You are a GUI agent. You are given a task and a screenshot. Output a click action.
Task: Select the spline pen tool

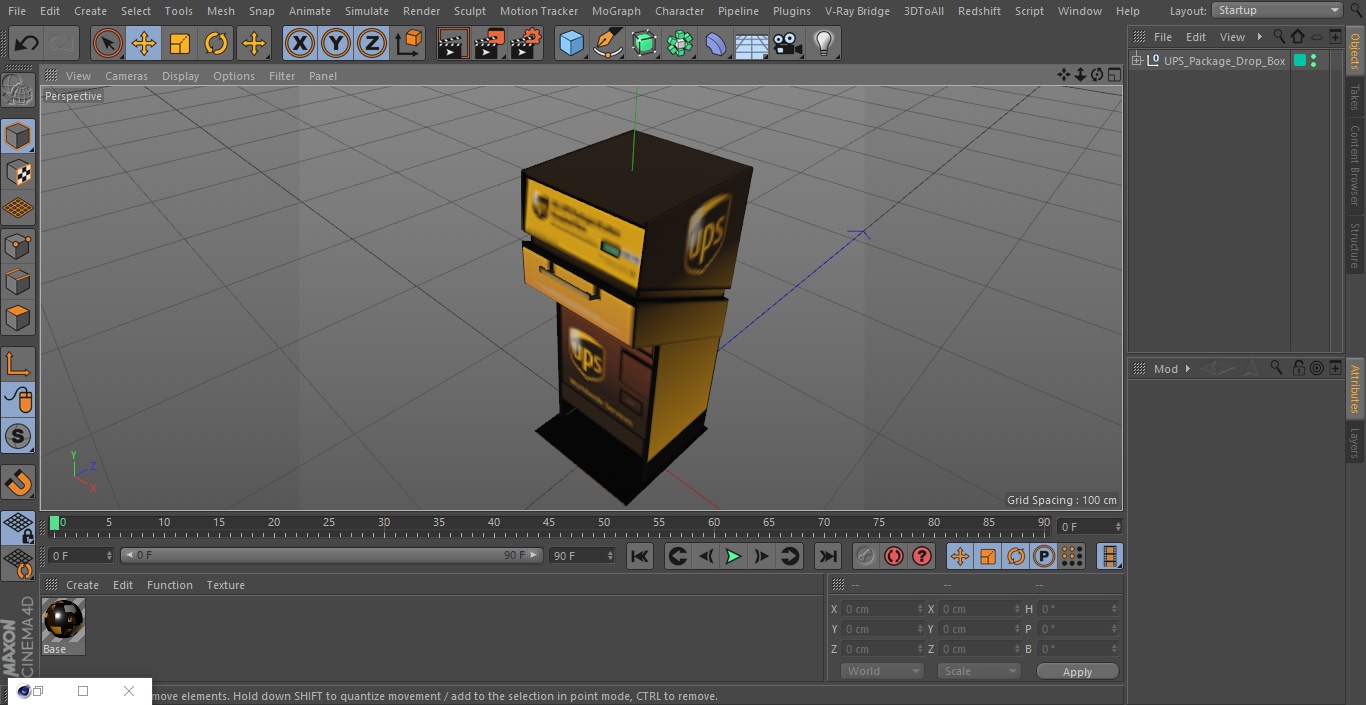(x=607, y=43)
